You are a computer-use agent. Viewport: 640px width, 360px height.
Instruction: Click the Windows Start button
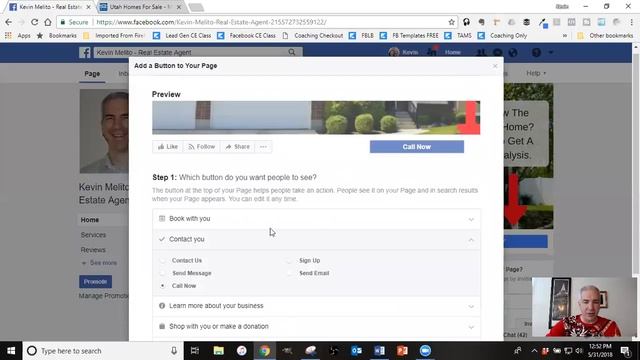click(x=11, y=351)
